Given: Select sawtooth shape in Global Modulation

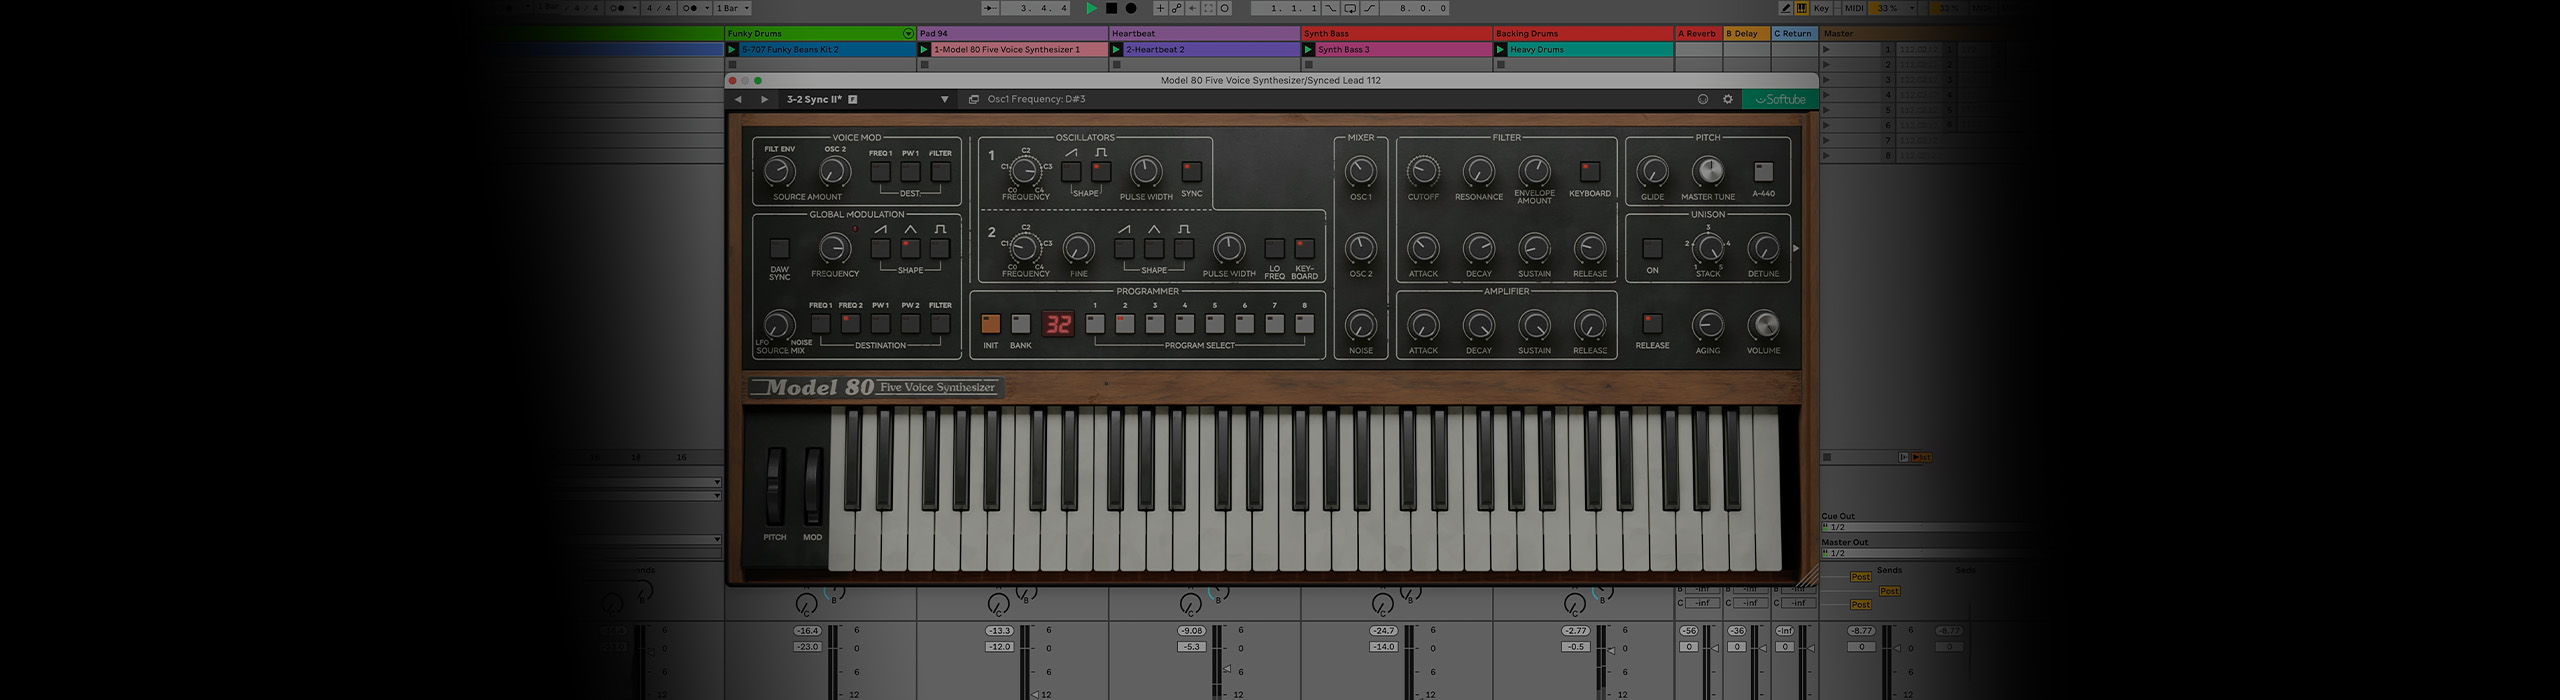Looking at the screenshot, I should (x=880, y=248).
